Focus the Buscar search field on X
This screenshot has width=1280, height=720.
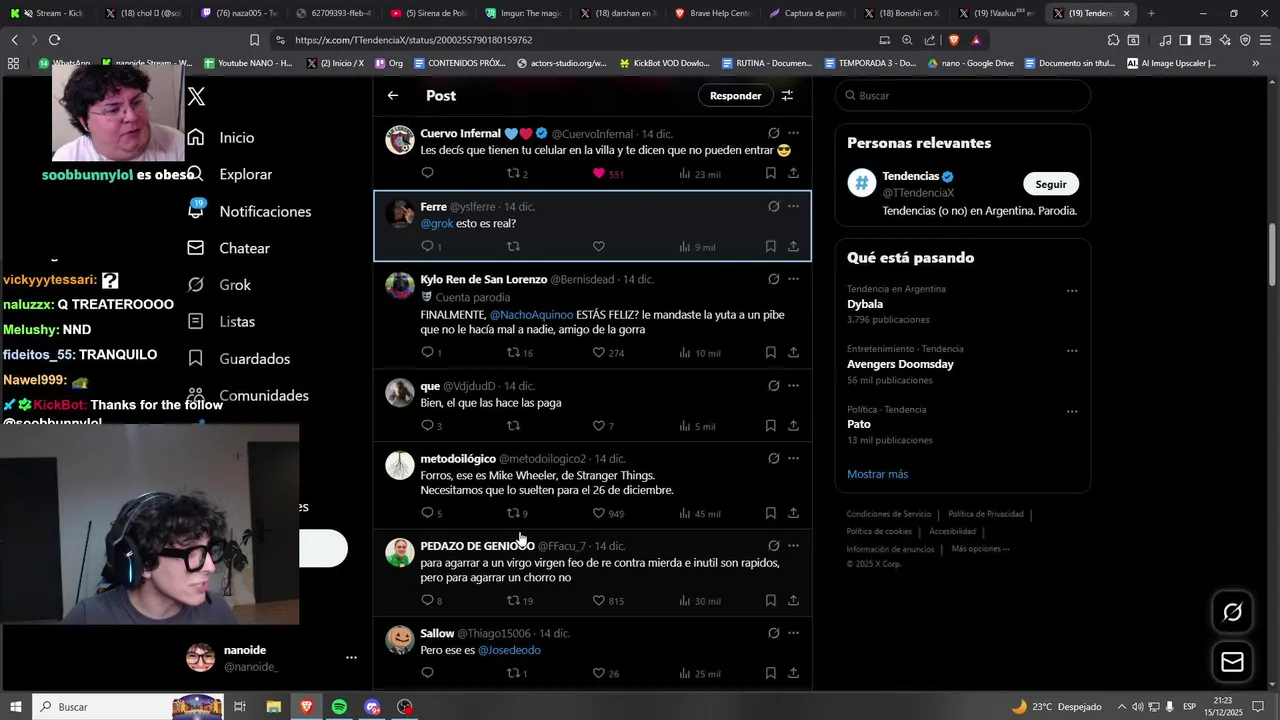tap(963, 96)
